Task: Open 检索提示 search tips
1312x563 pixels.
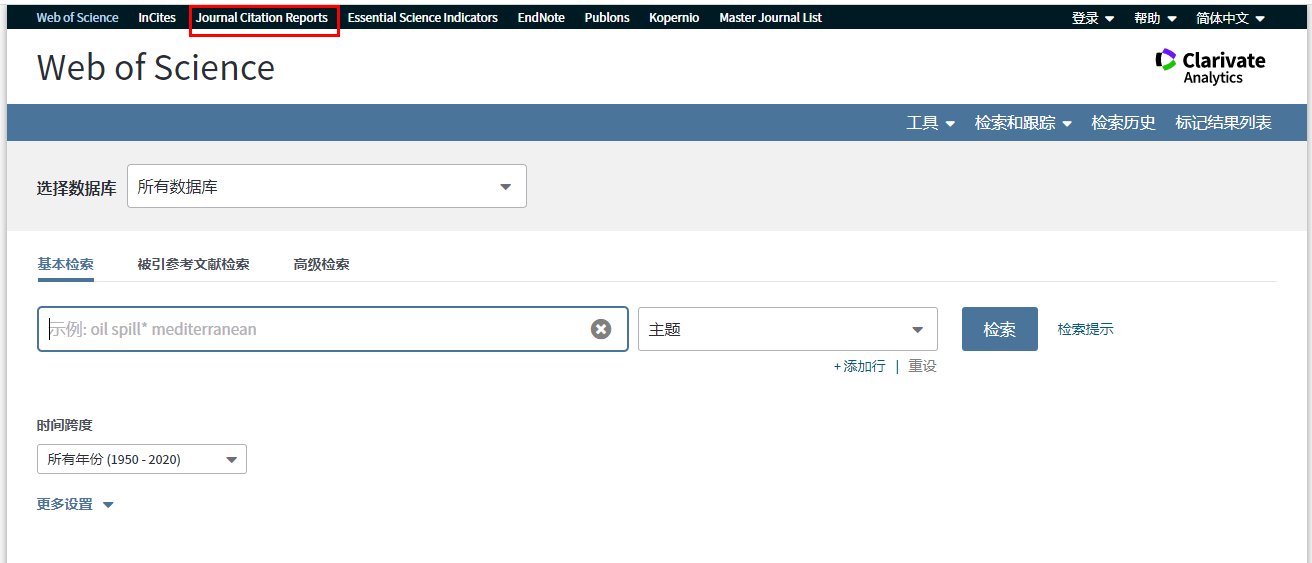Action: pos(1085,329)
